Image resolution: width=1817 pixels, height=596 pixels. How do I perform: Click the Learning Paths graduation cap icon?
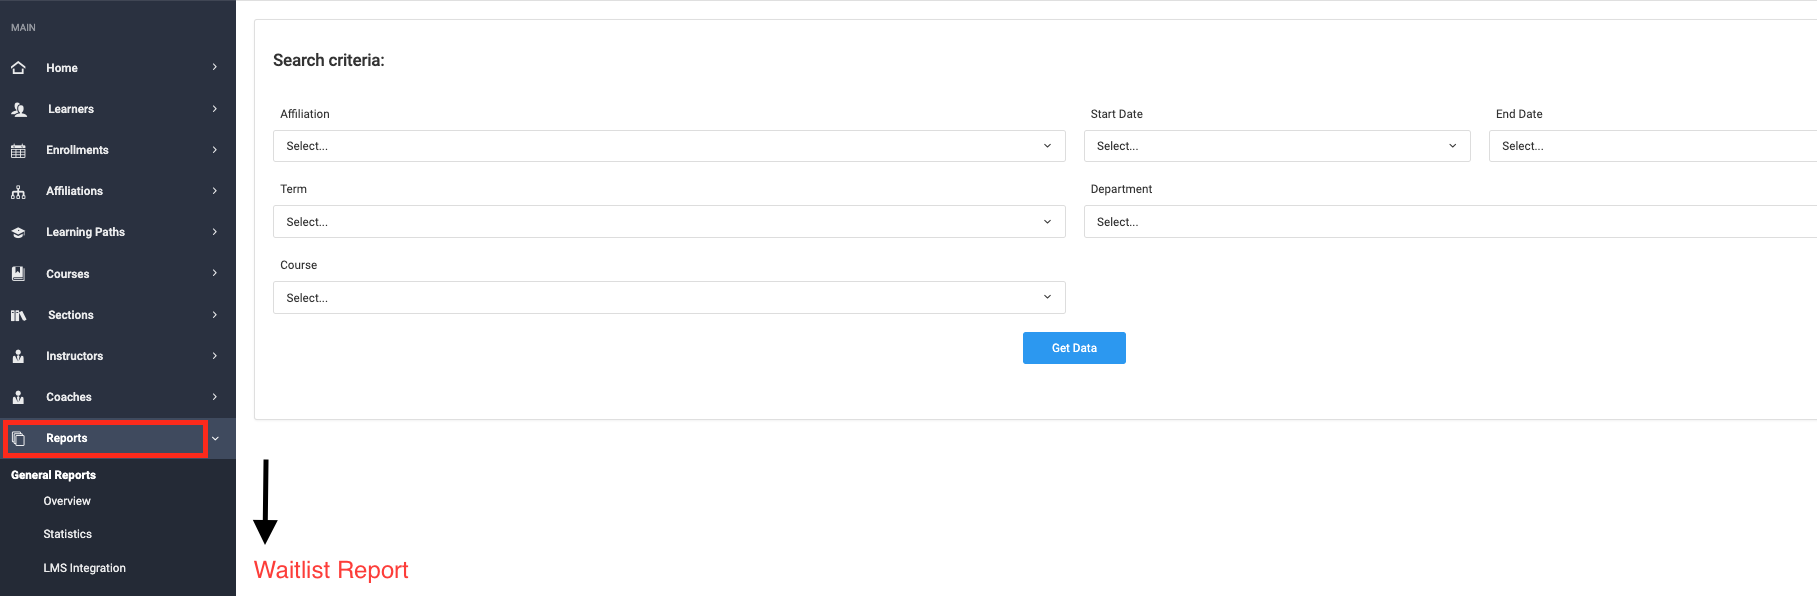[18, 232]
